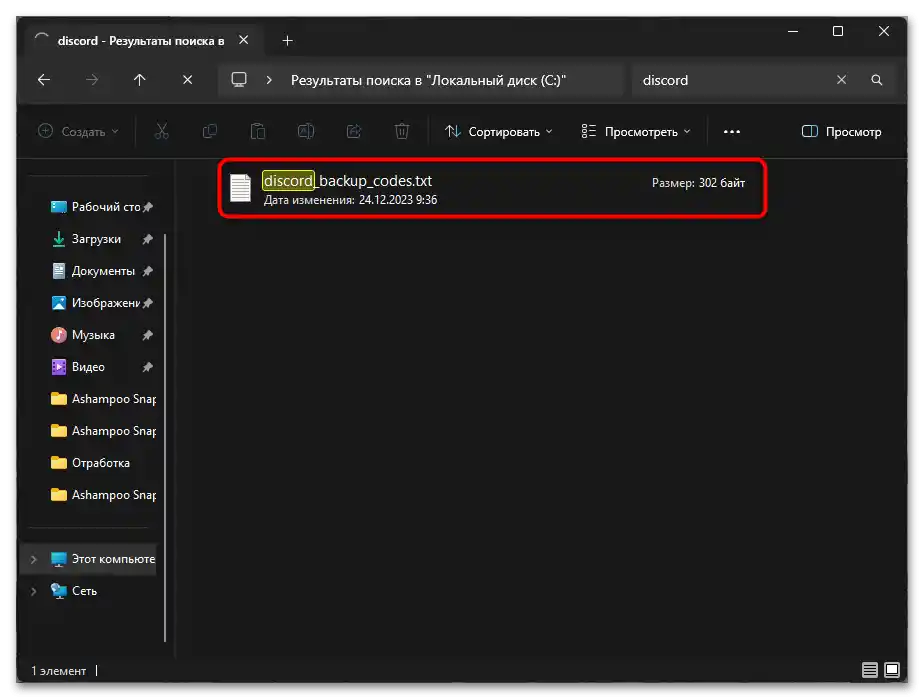Open Изображения in sidebar
924x699 pixels.
tap(95, 303)
